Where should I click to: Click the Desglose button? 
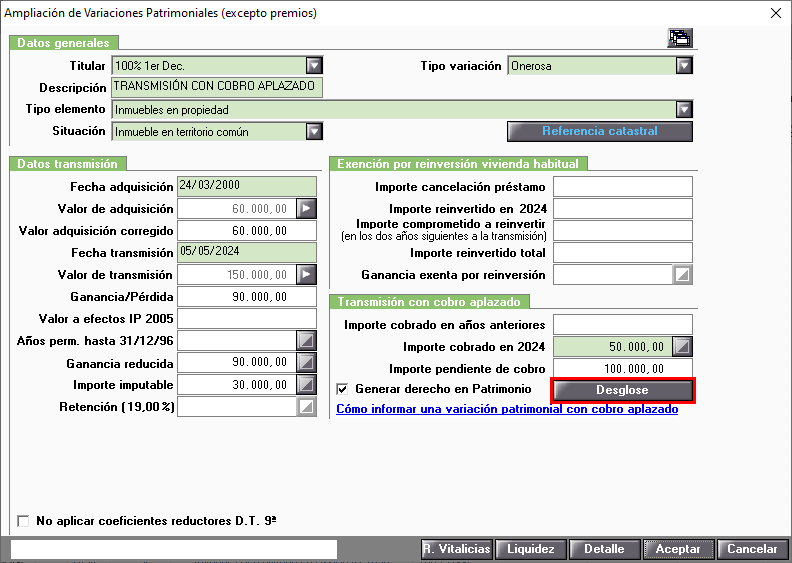pyautogui.click(x=622, y=390)
